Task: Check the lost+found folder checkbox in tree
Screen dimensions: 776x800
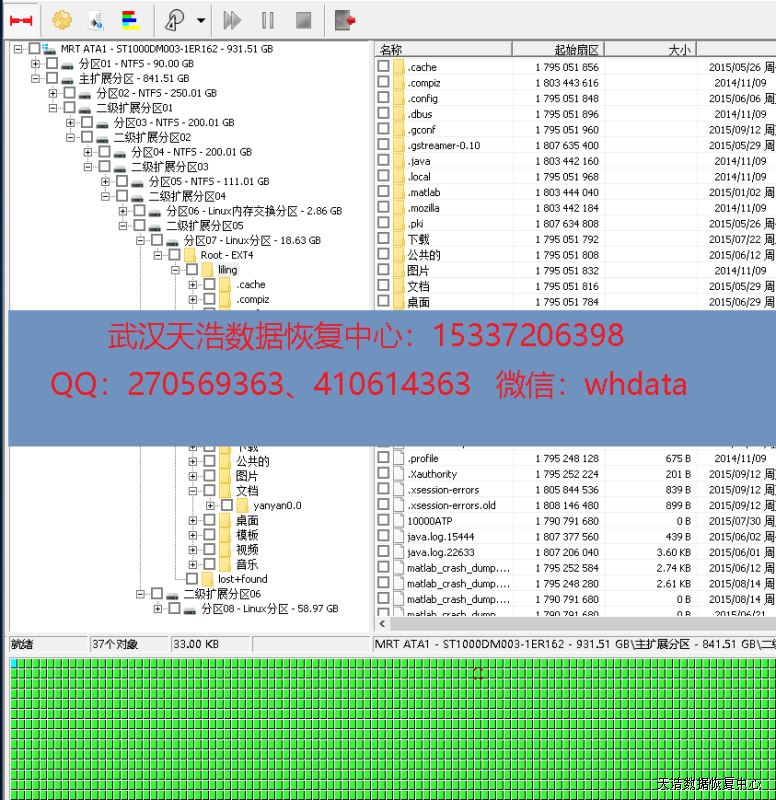Action: [191, 579]
